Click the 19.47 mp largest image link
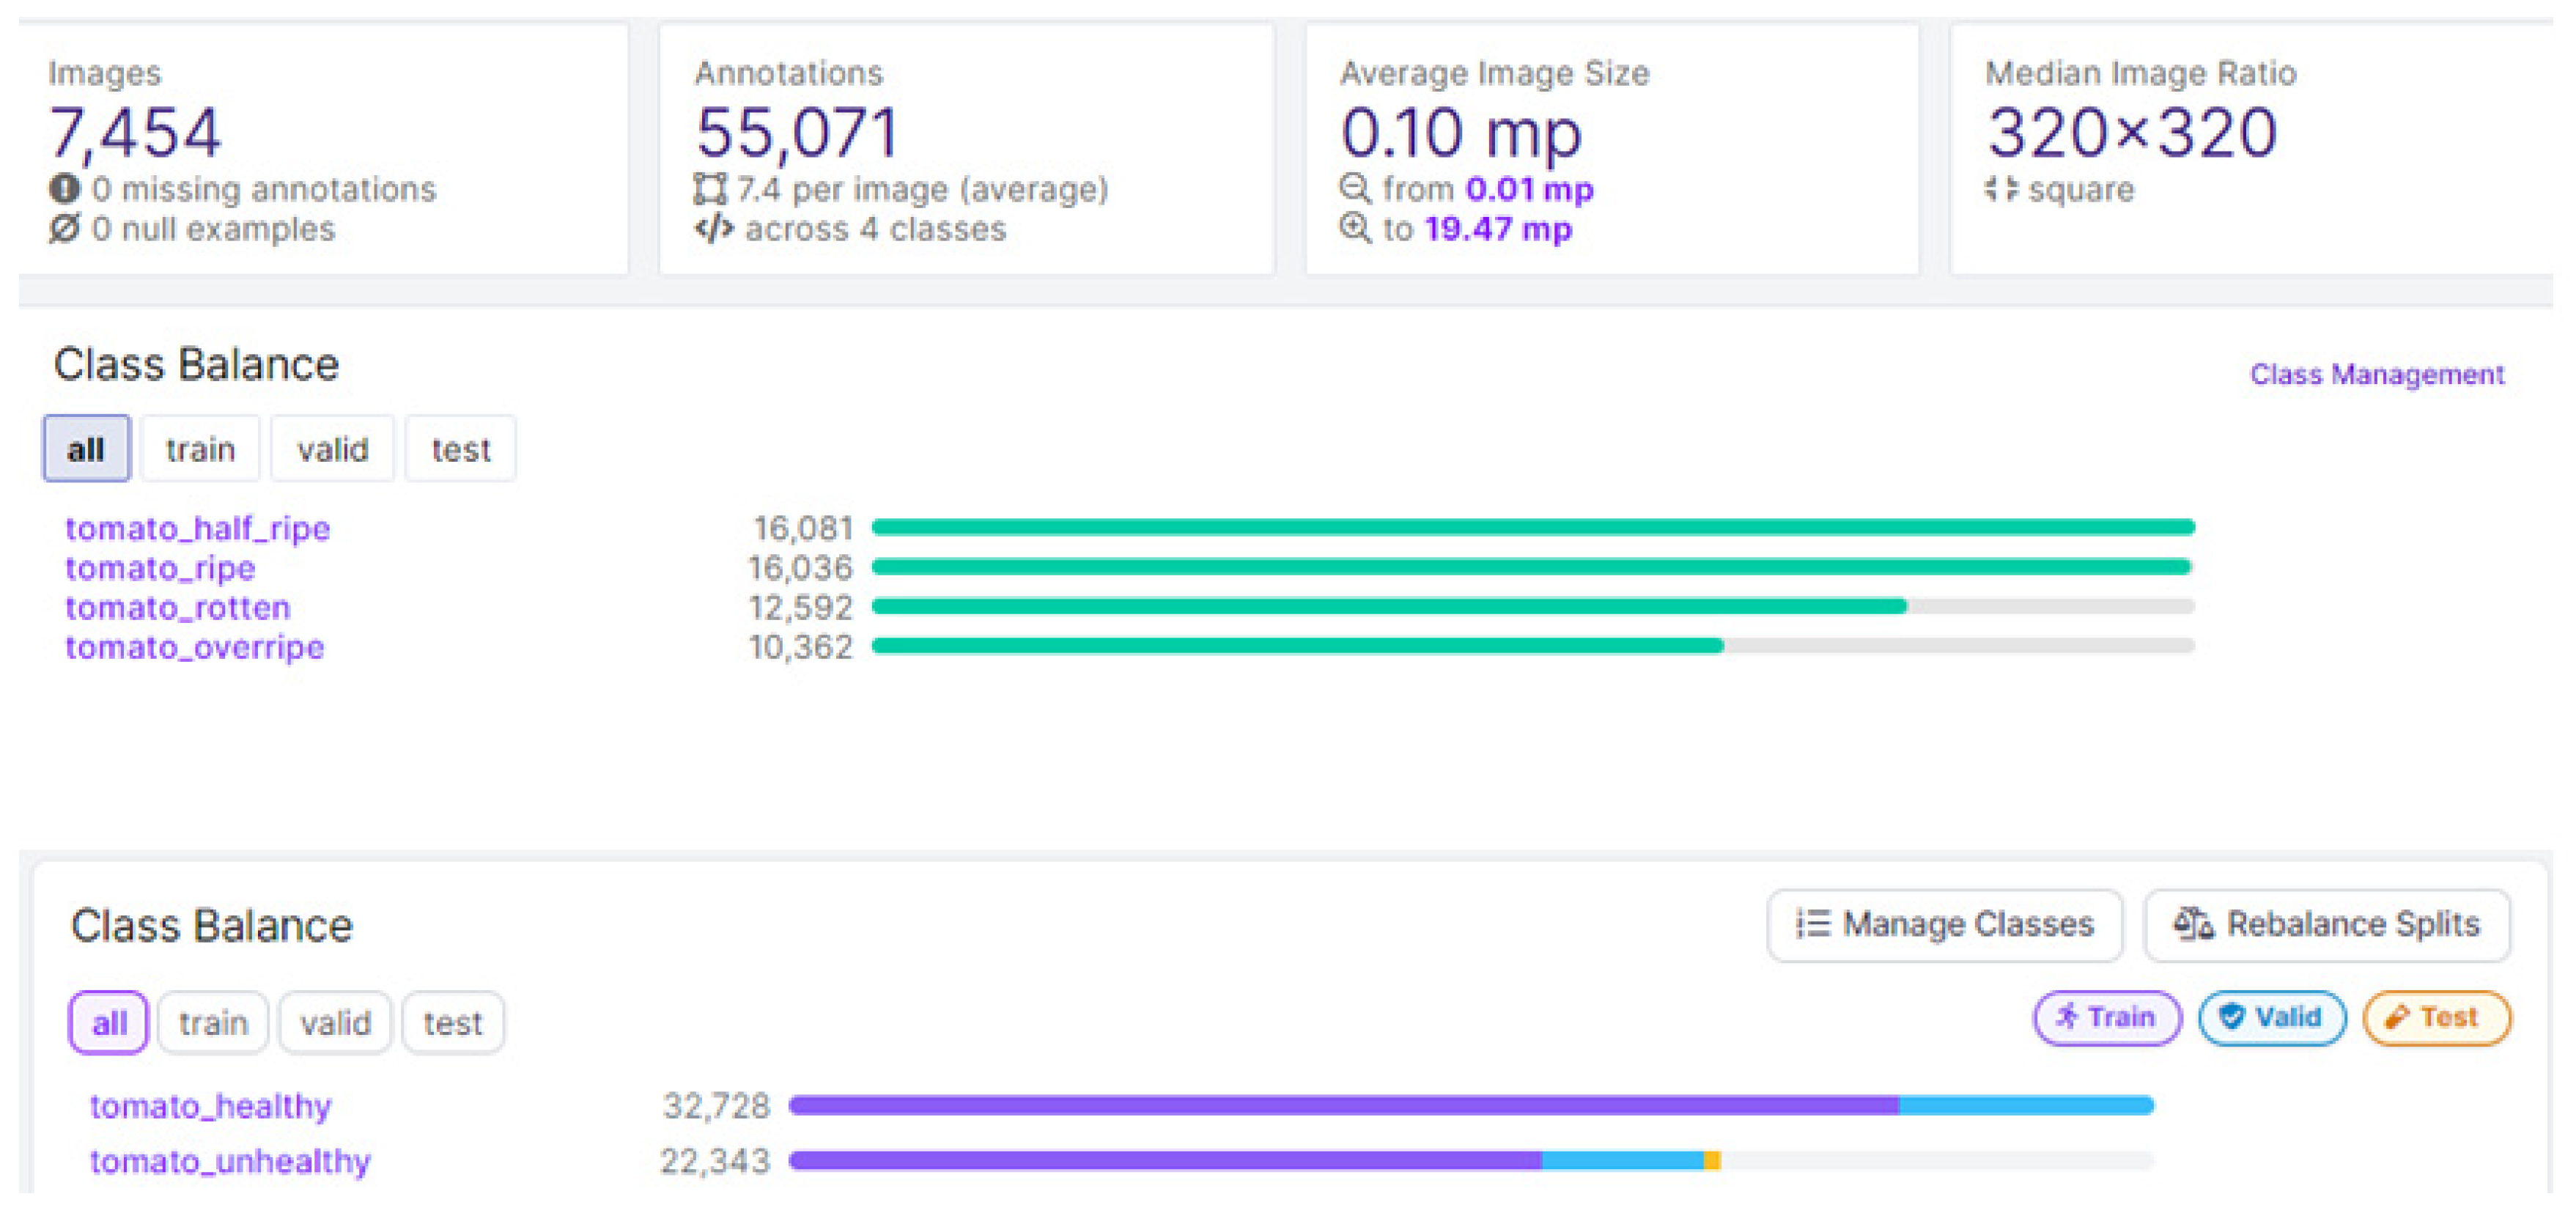 (x=1497, y=228)
